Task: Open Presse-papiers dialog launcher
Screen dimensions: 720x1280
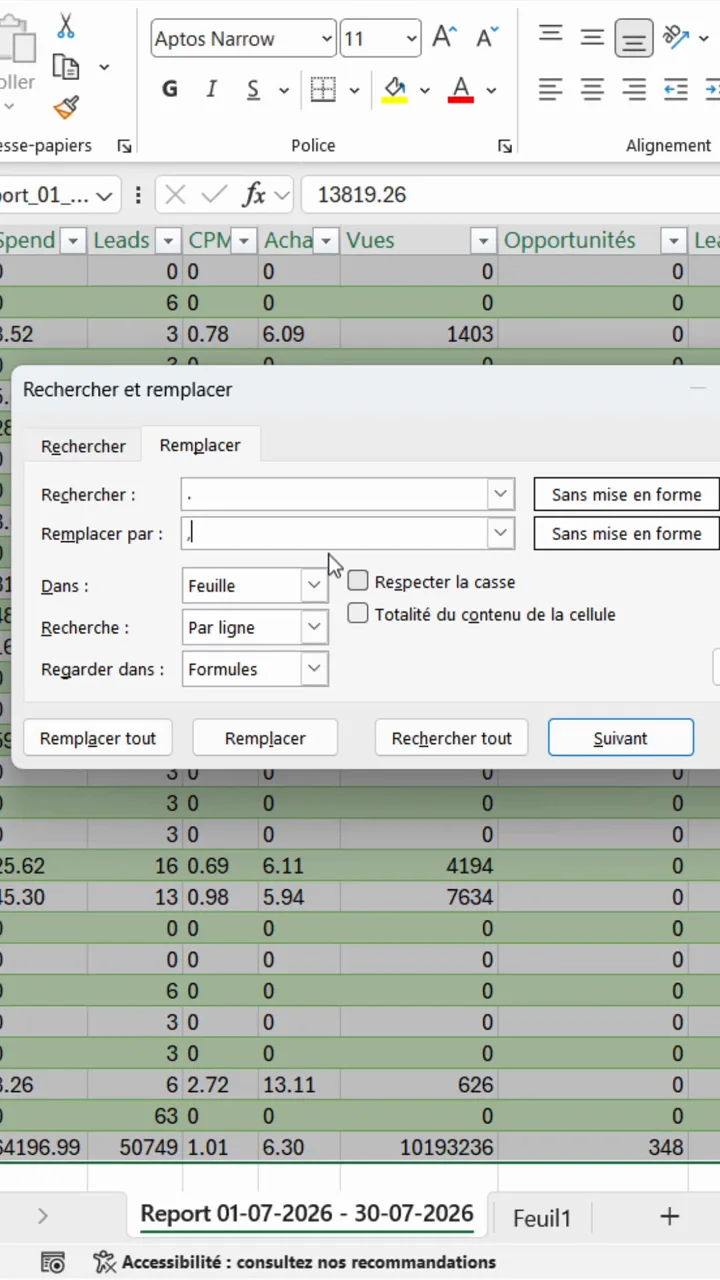Action: [124, 146]
